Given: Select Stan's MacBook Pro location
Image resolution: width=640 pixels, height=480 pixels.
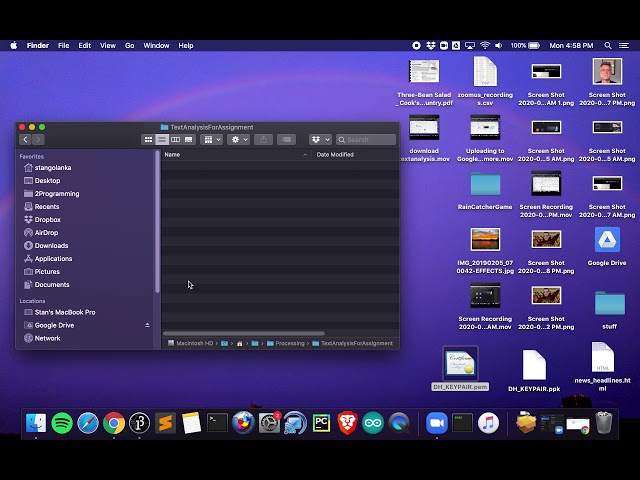Looking at the screenshot, I should pyautogui.click(x=60, y=312).
